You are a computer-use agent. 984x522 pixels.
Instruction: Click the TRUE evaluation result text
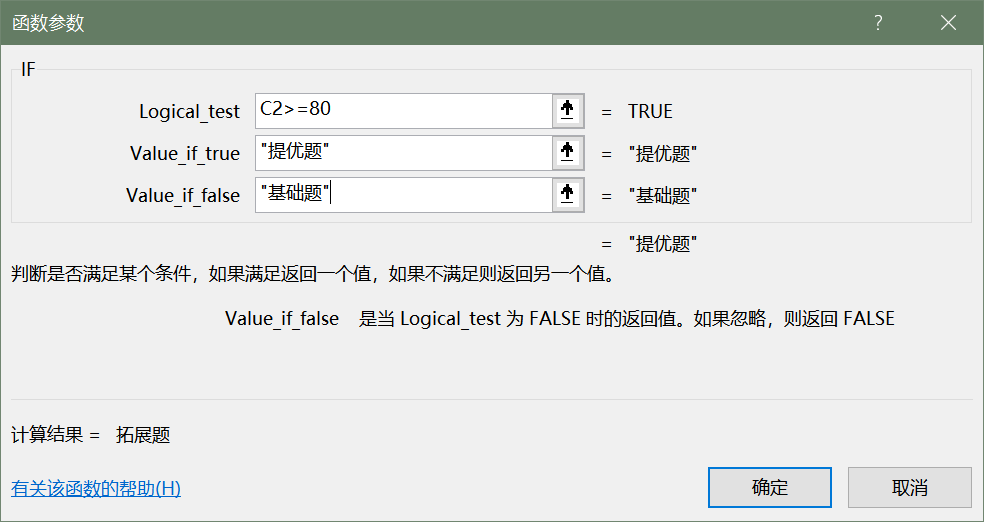pos(650,112)
